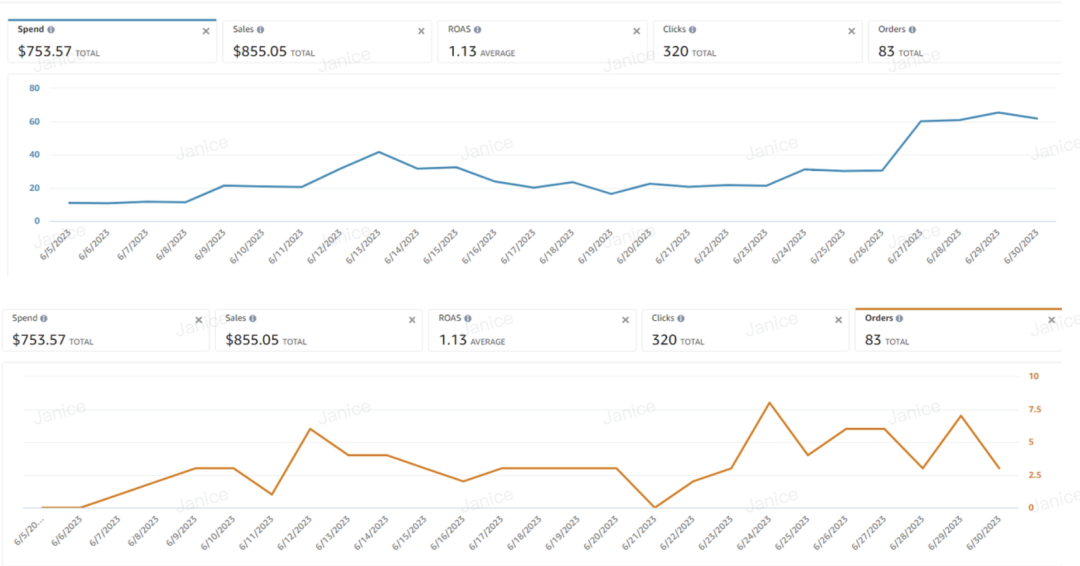This screenshot has height=566, width=1080.
Task: Click the Spend info icon in top chart
Action: click(x=51, y=30)
